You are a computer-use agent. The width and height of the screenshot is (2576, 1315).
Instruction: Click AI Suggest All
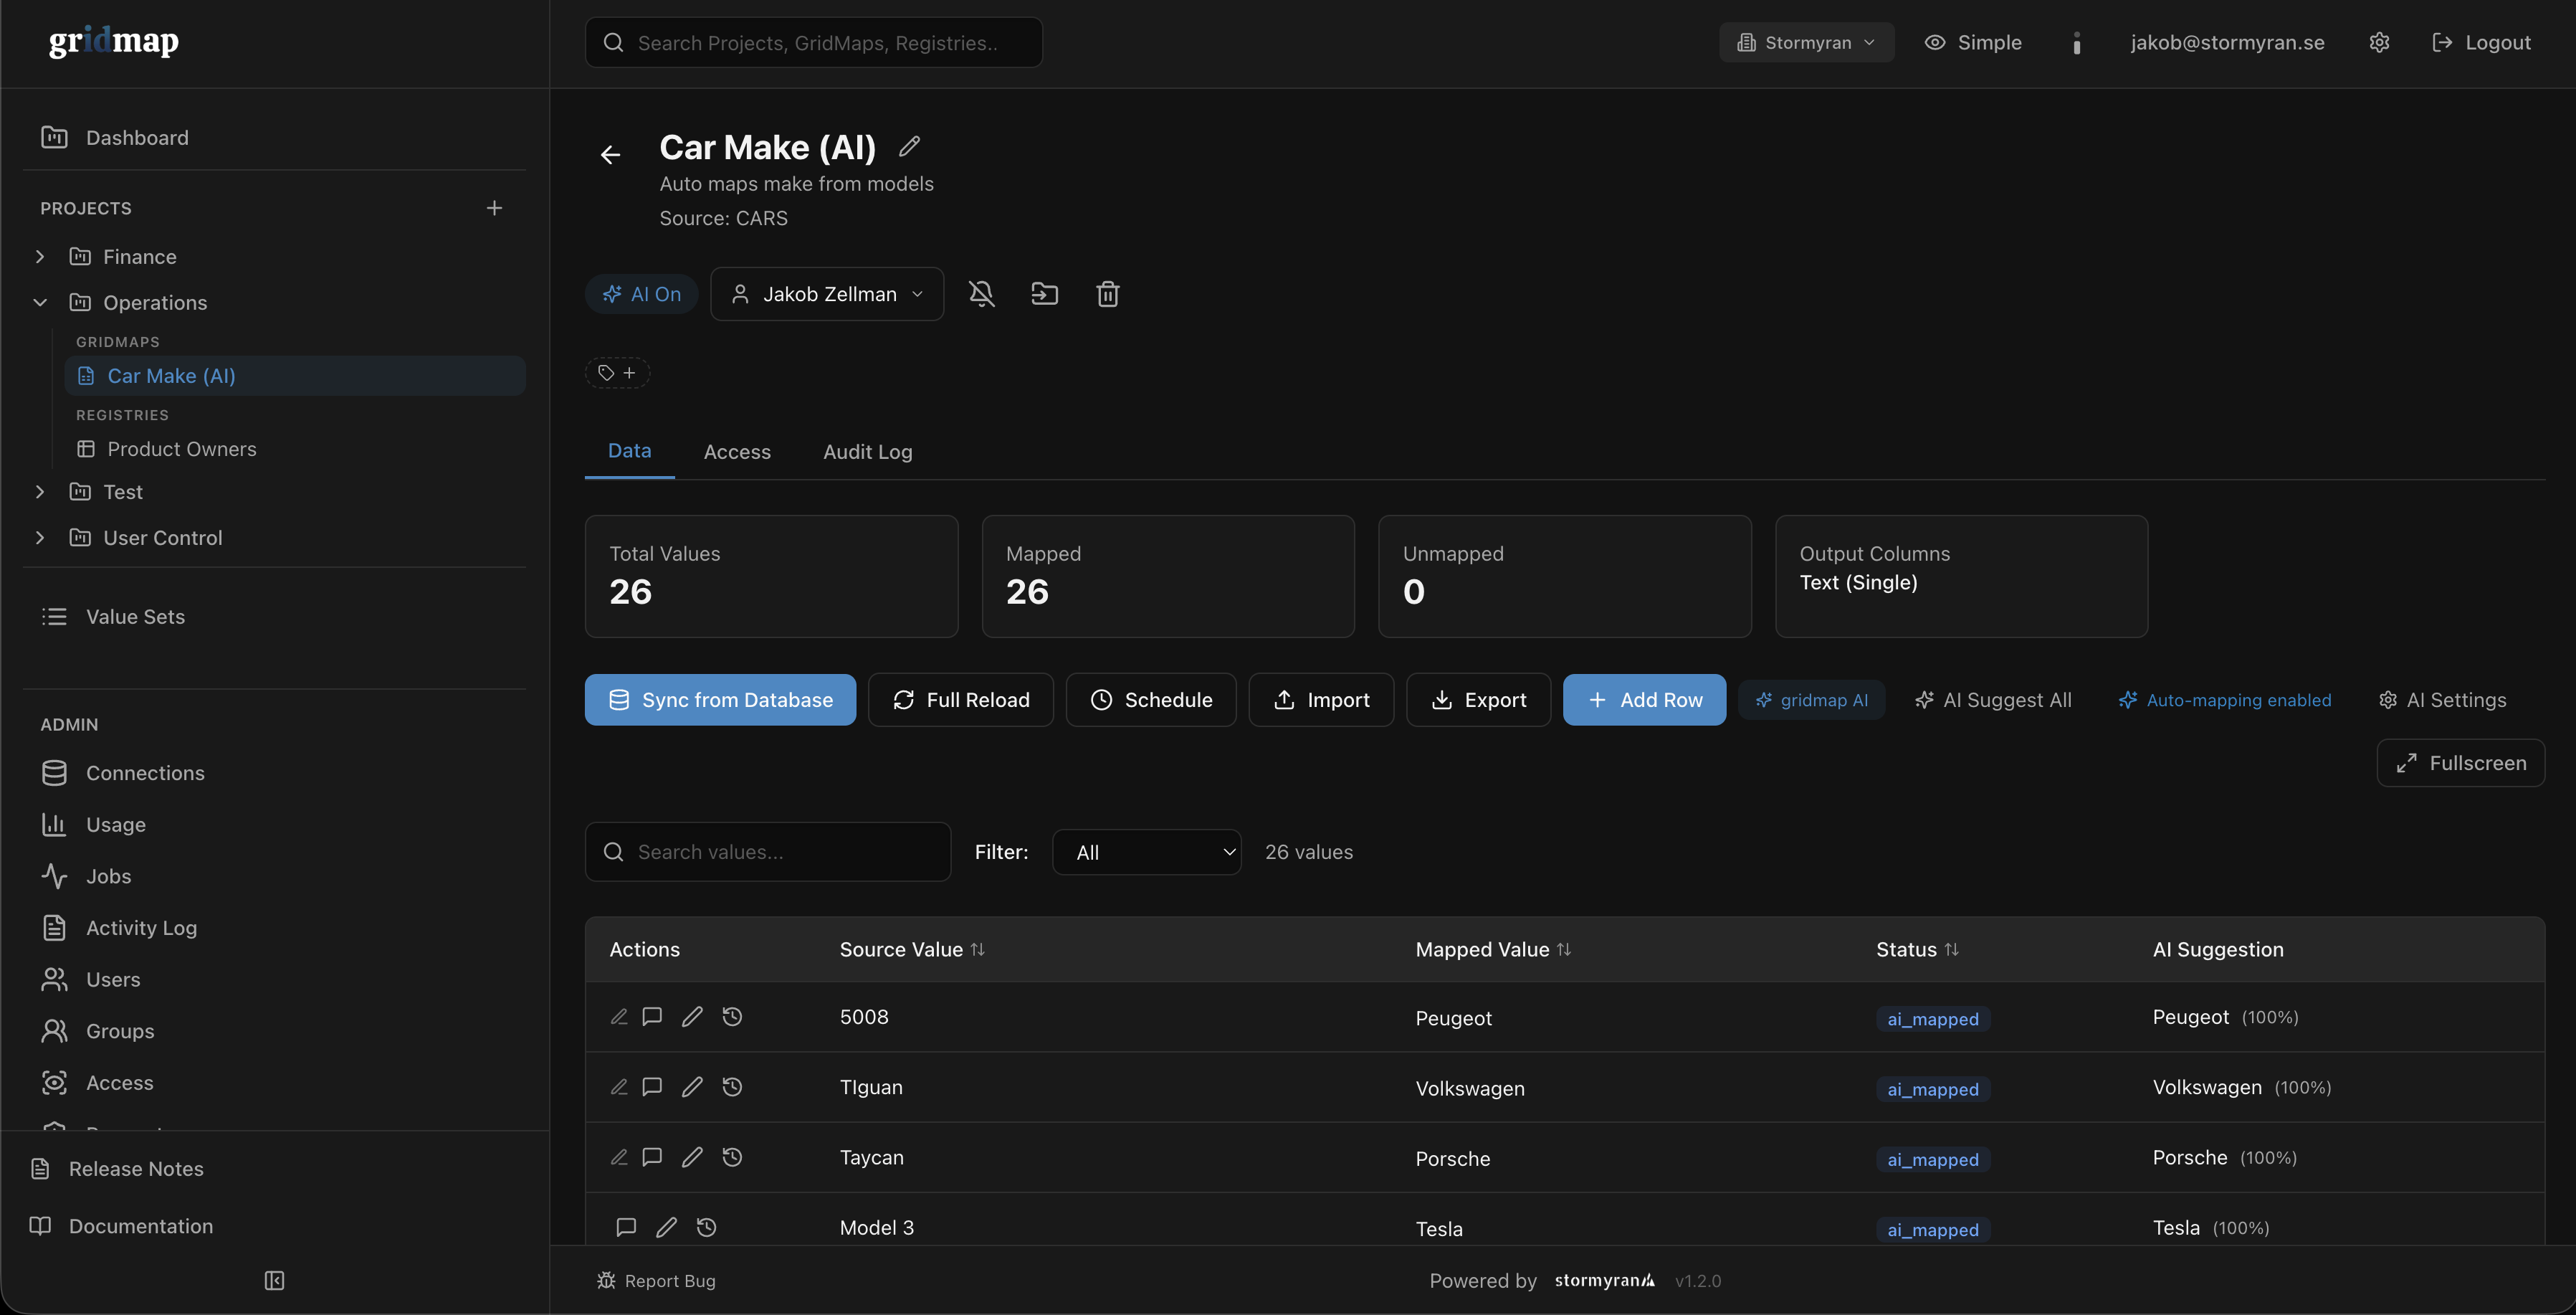pyautogui.click(x=1993, y=700)
